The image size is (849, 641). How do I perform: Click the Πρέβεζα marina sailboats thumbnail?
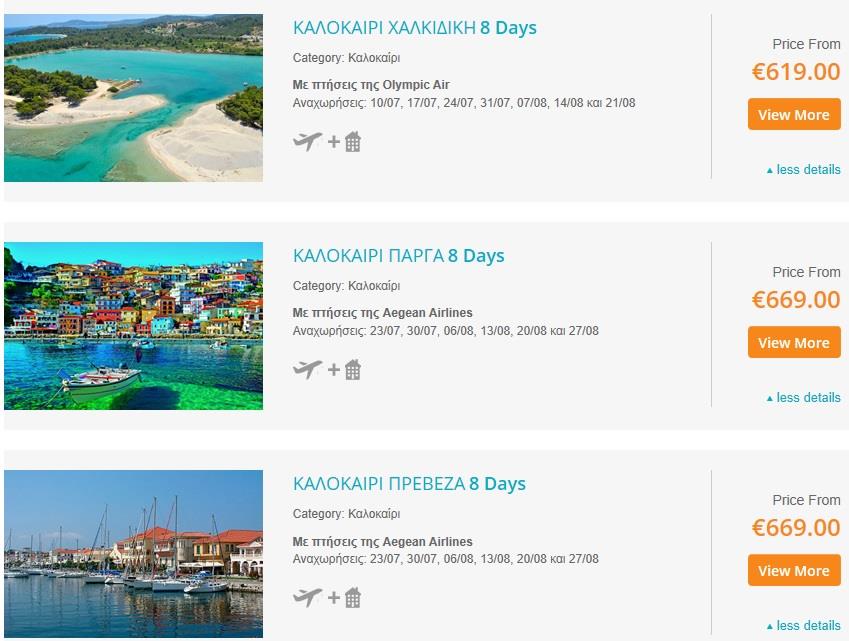tap(133, 554)
